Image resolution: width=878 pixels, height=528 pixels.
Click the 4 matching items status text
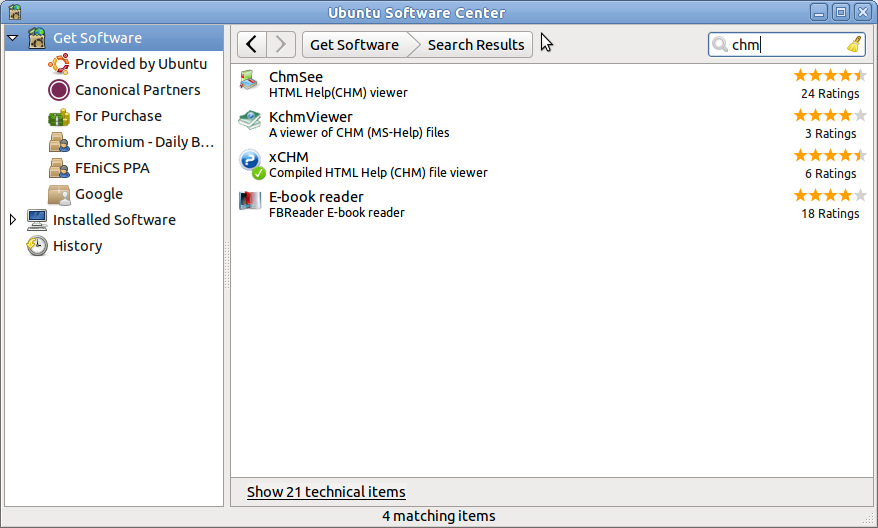(439, 516)
